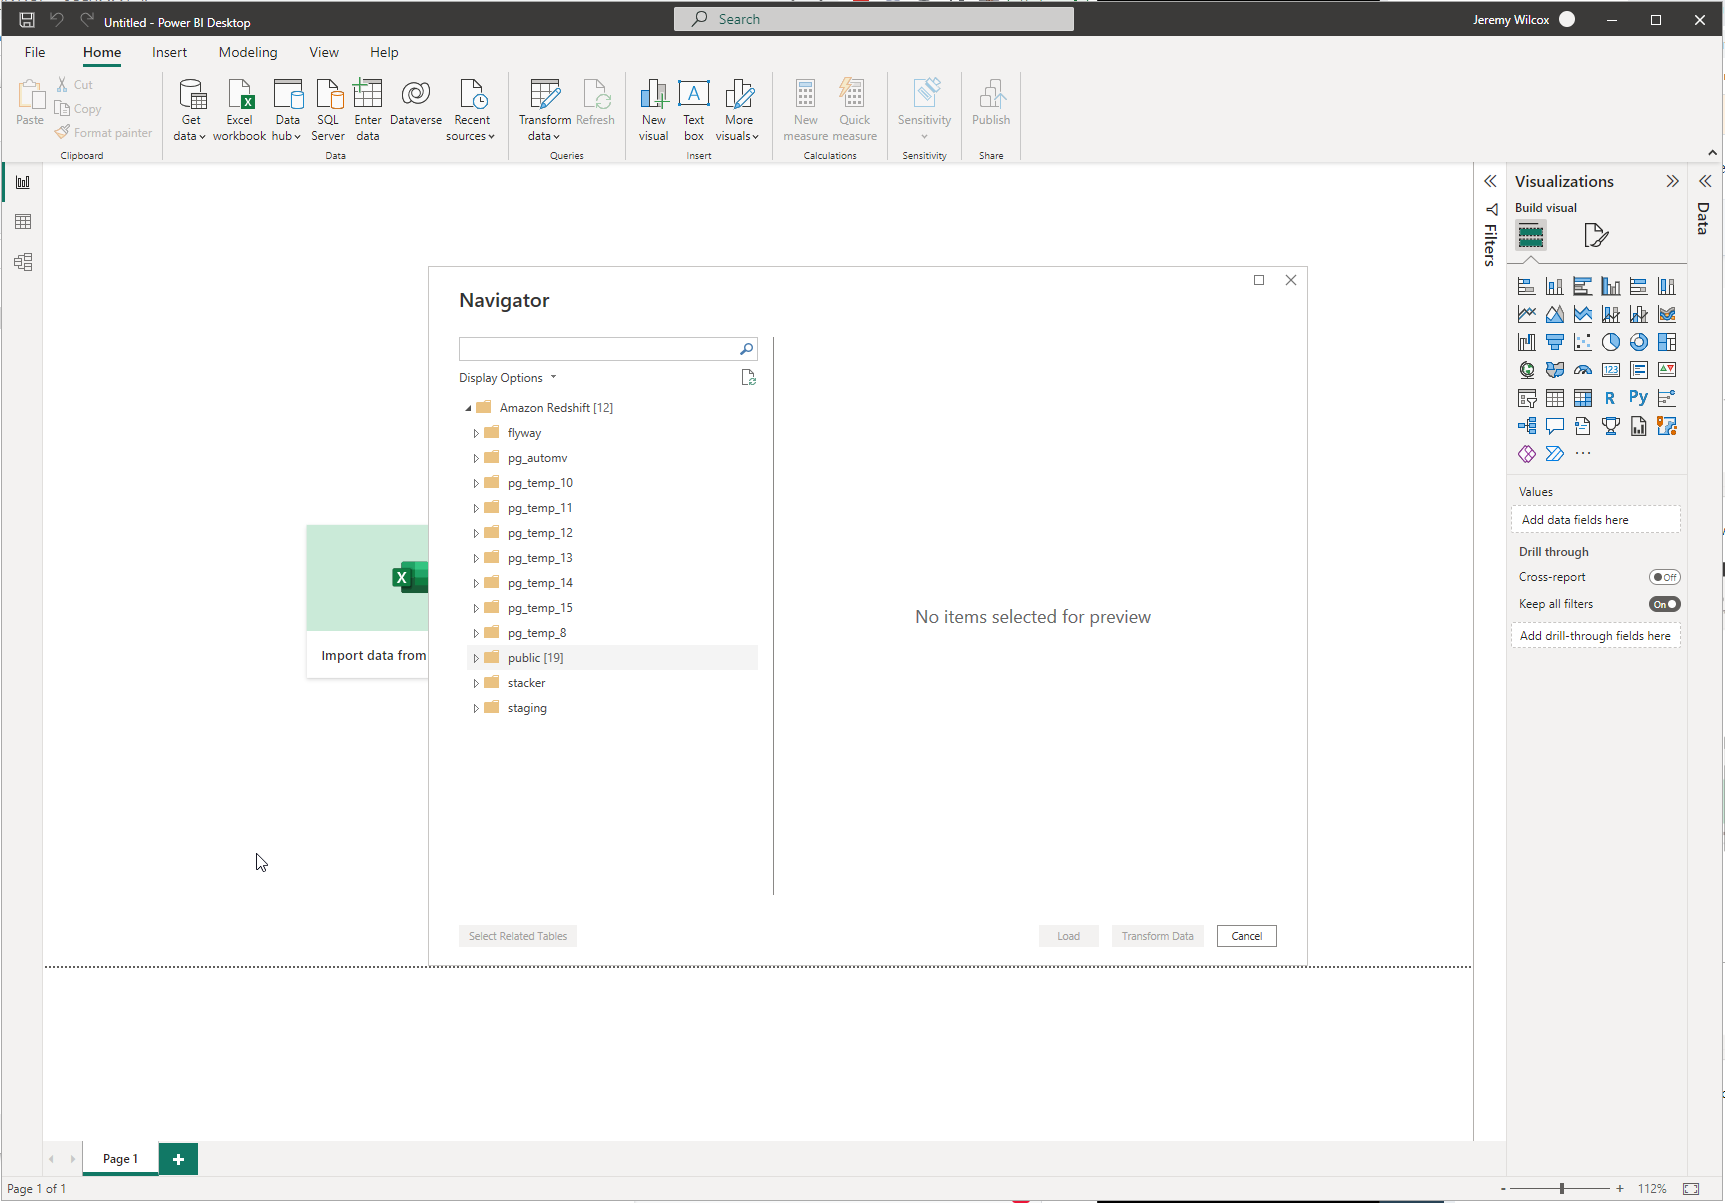The height and width of the screenshot is (1203, 1725).
Task: Select the Area chart visual
Action: tap(1555, 314)
